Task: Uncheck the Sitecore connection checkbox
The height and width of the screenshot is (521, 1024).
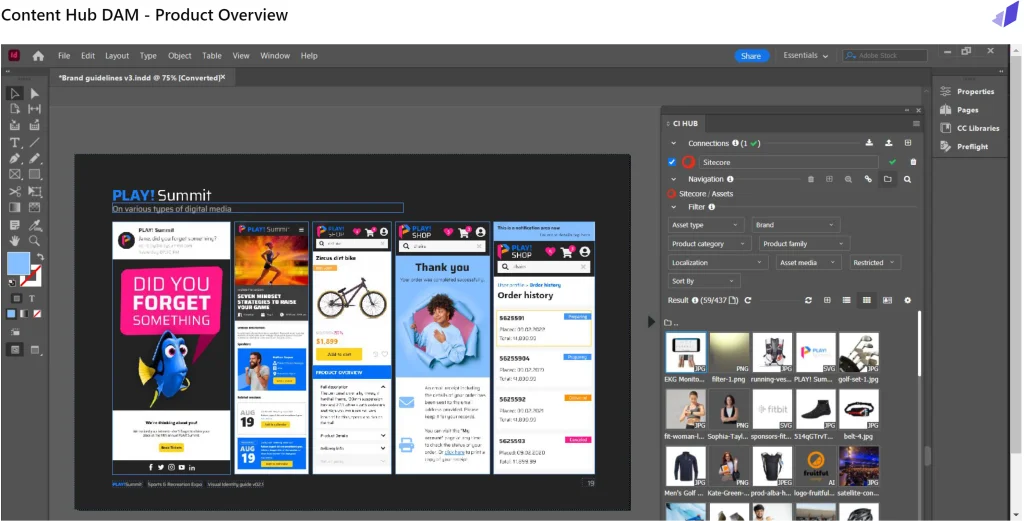Action: coord(672,162)
